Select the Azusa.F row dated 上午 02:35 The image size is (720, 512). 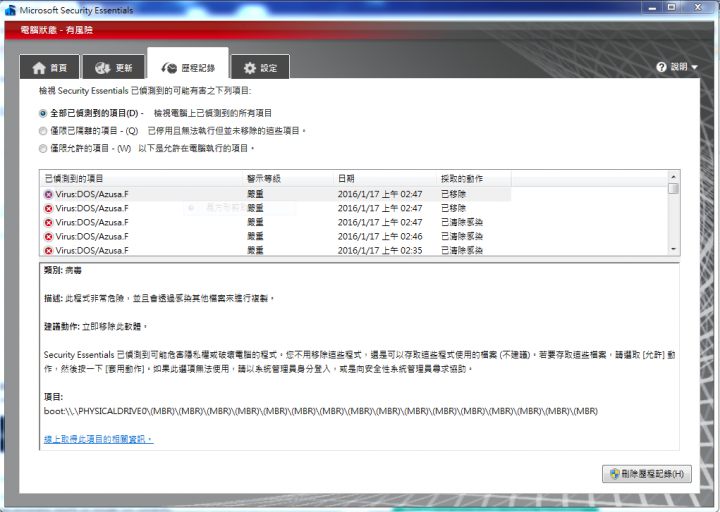point(276,250)
